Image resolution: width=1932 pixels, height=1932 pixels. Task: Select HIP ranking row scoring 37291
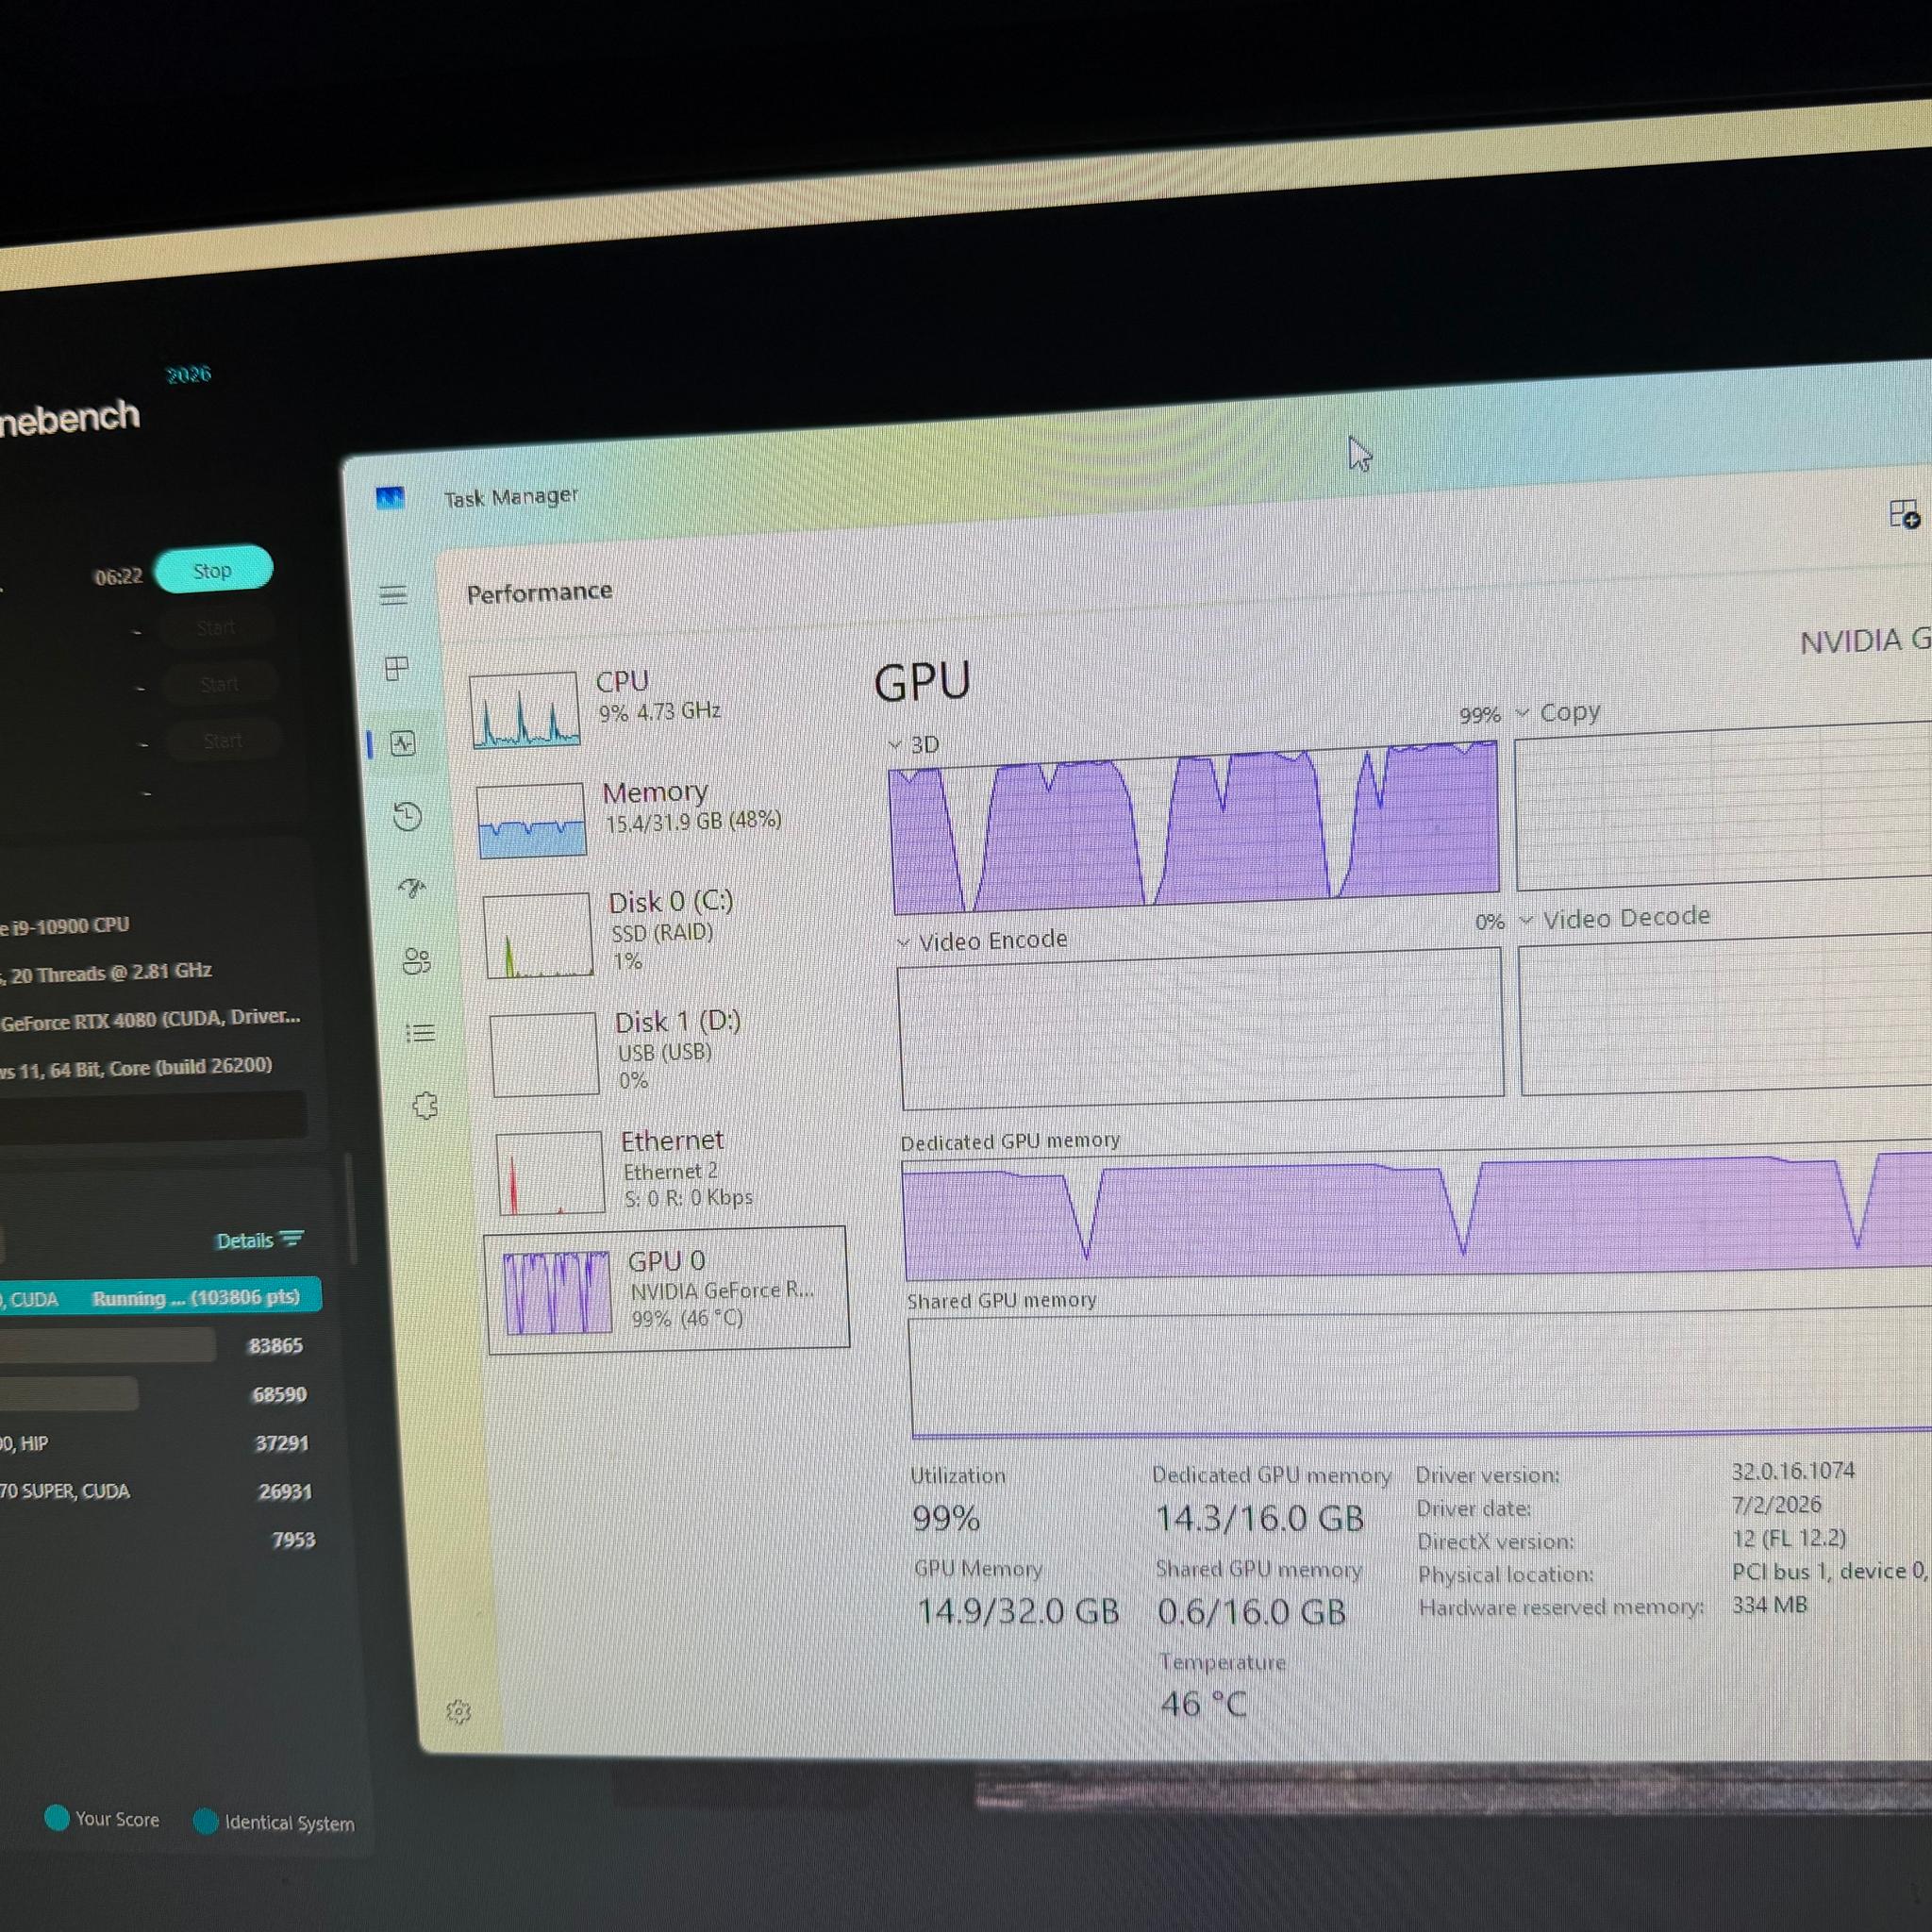(x=155, y=1443)
